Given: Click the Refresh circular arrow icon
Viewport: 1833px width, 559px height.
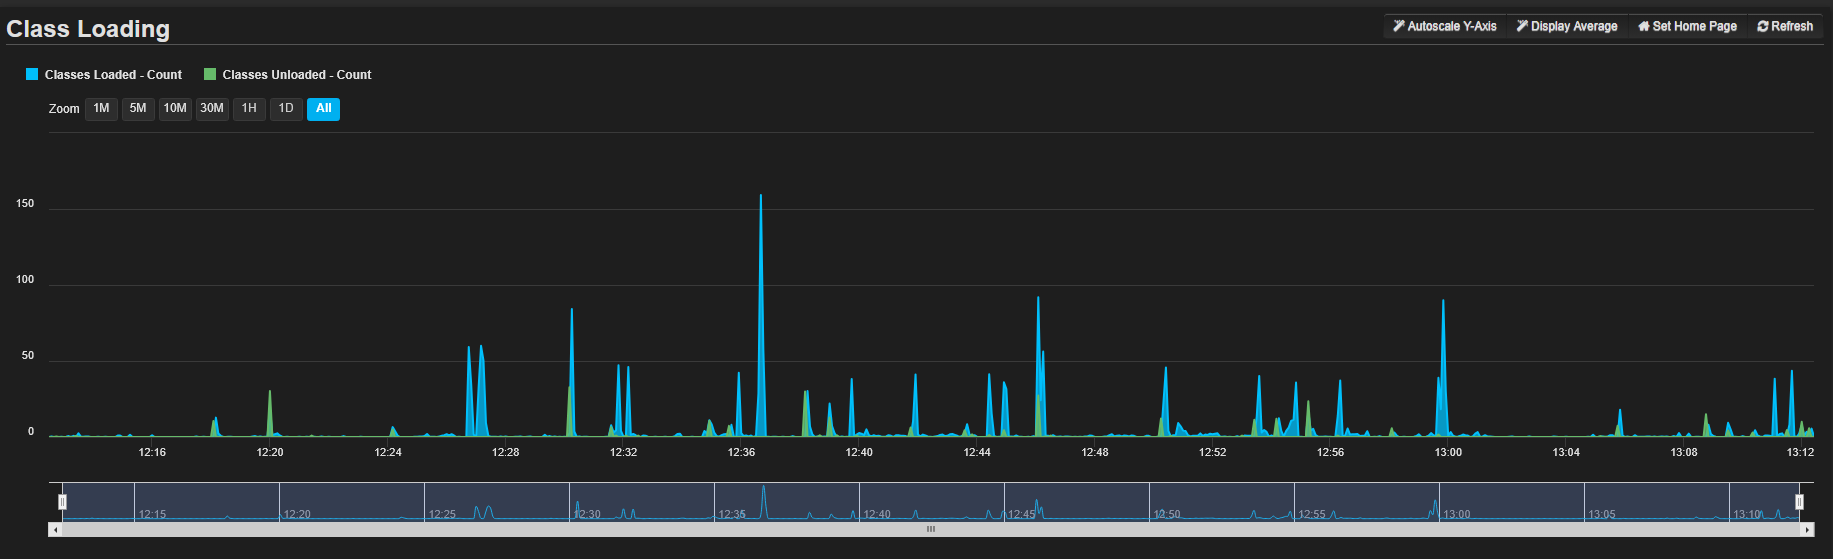Looking at the screenshot, I should pyautogui.click(x=1763, y=26).
